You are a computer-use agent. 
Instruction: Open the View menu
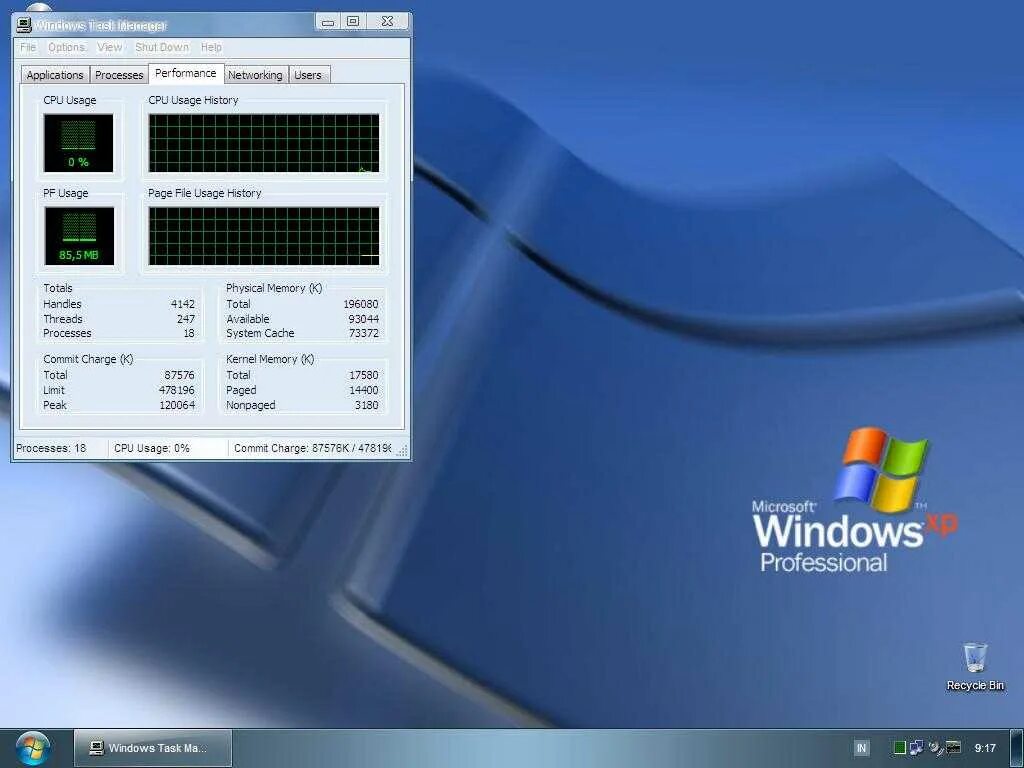[110, 47]
